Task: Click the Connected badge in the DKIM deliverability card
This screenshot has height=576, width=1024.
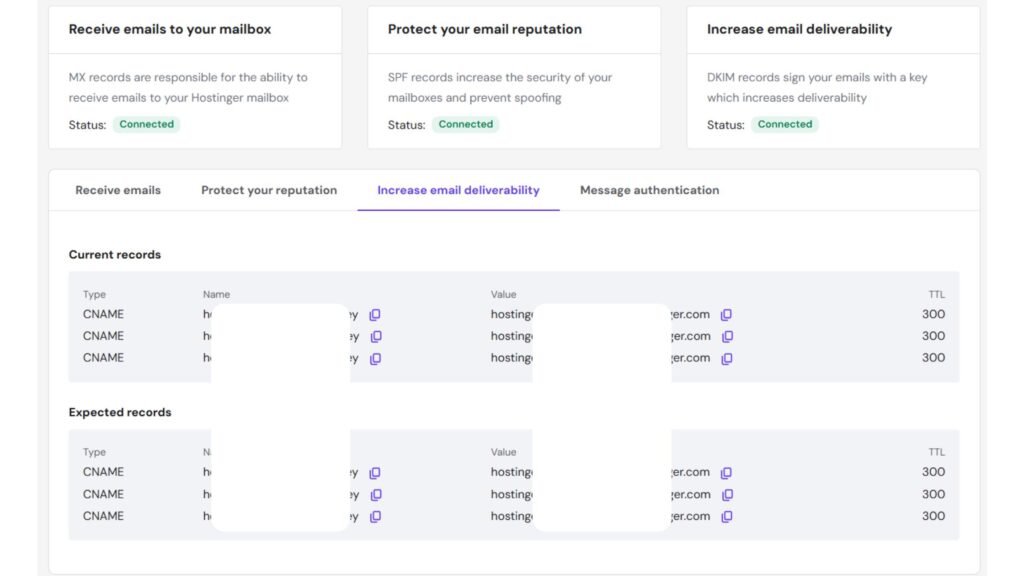Action: (x=784, y=124)
